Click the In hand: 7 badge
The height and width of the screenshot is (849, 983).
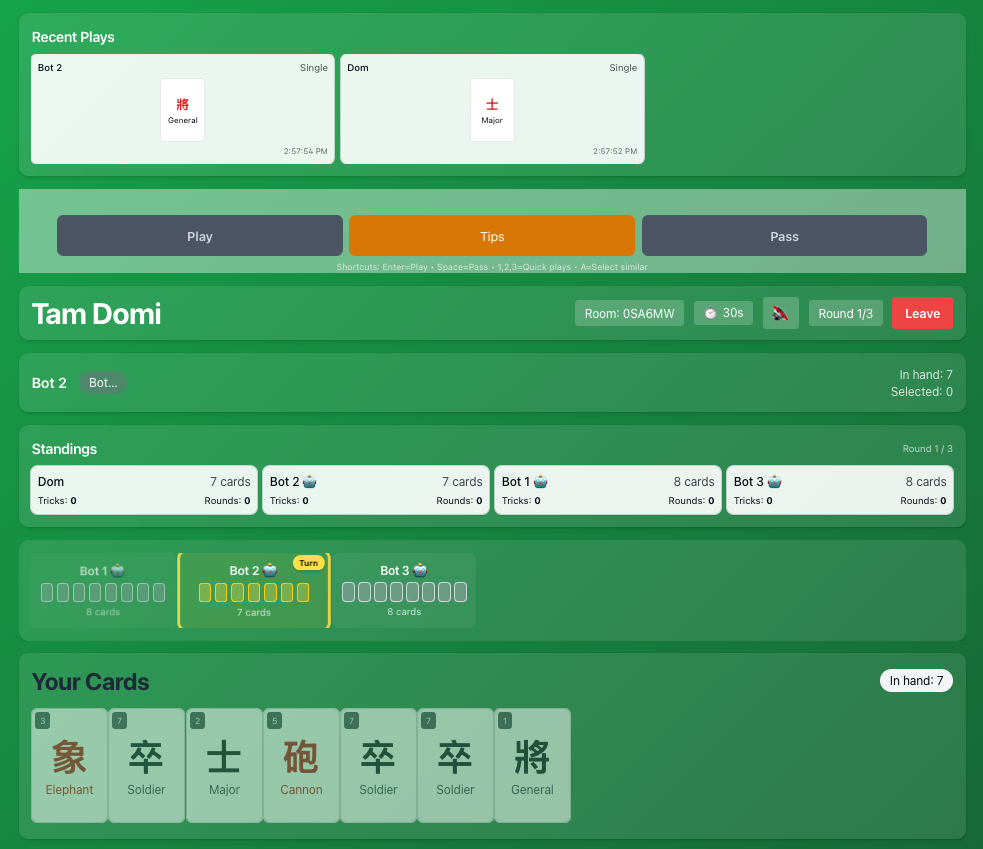point(916,681)
